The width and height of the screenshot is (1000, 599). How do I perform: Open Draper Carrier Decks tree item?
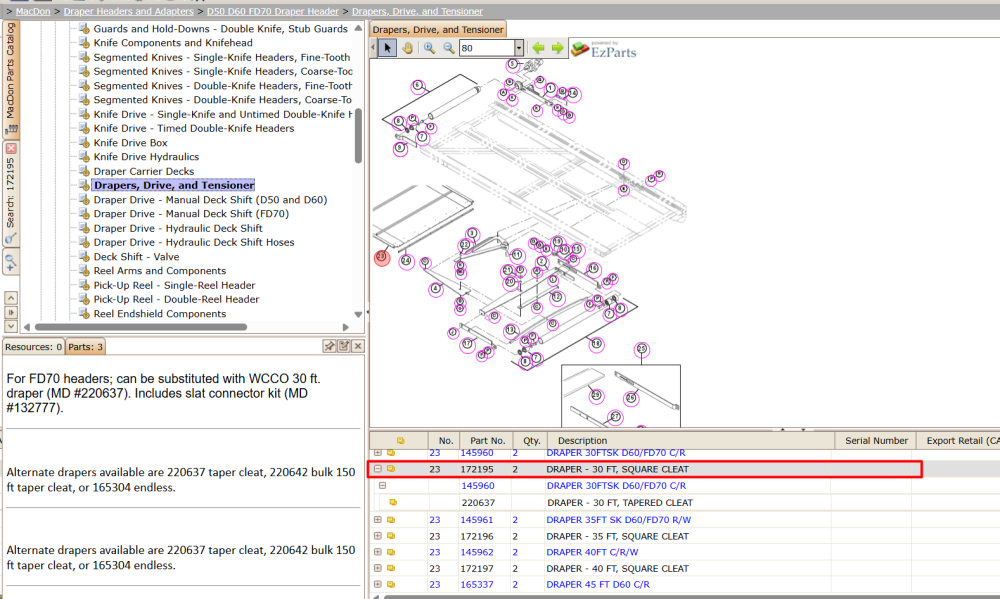coord(143,171)
